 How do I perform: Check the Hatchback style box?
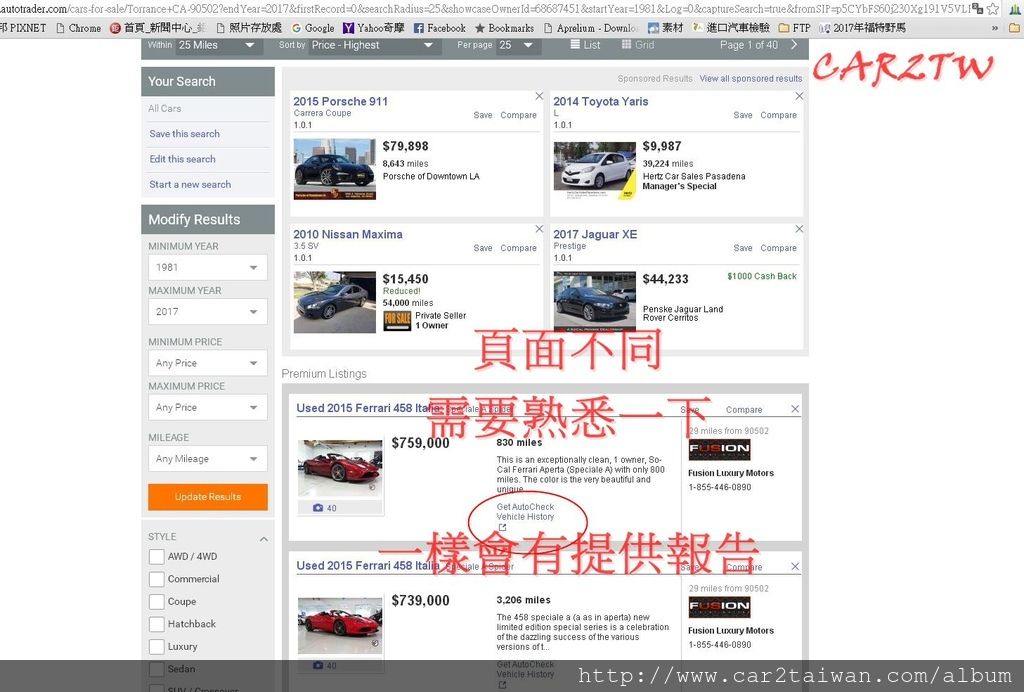coord(156,624)
